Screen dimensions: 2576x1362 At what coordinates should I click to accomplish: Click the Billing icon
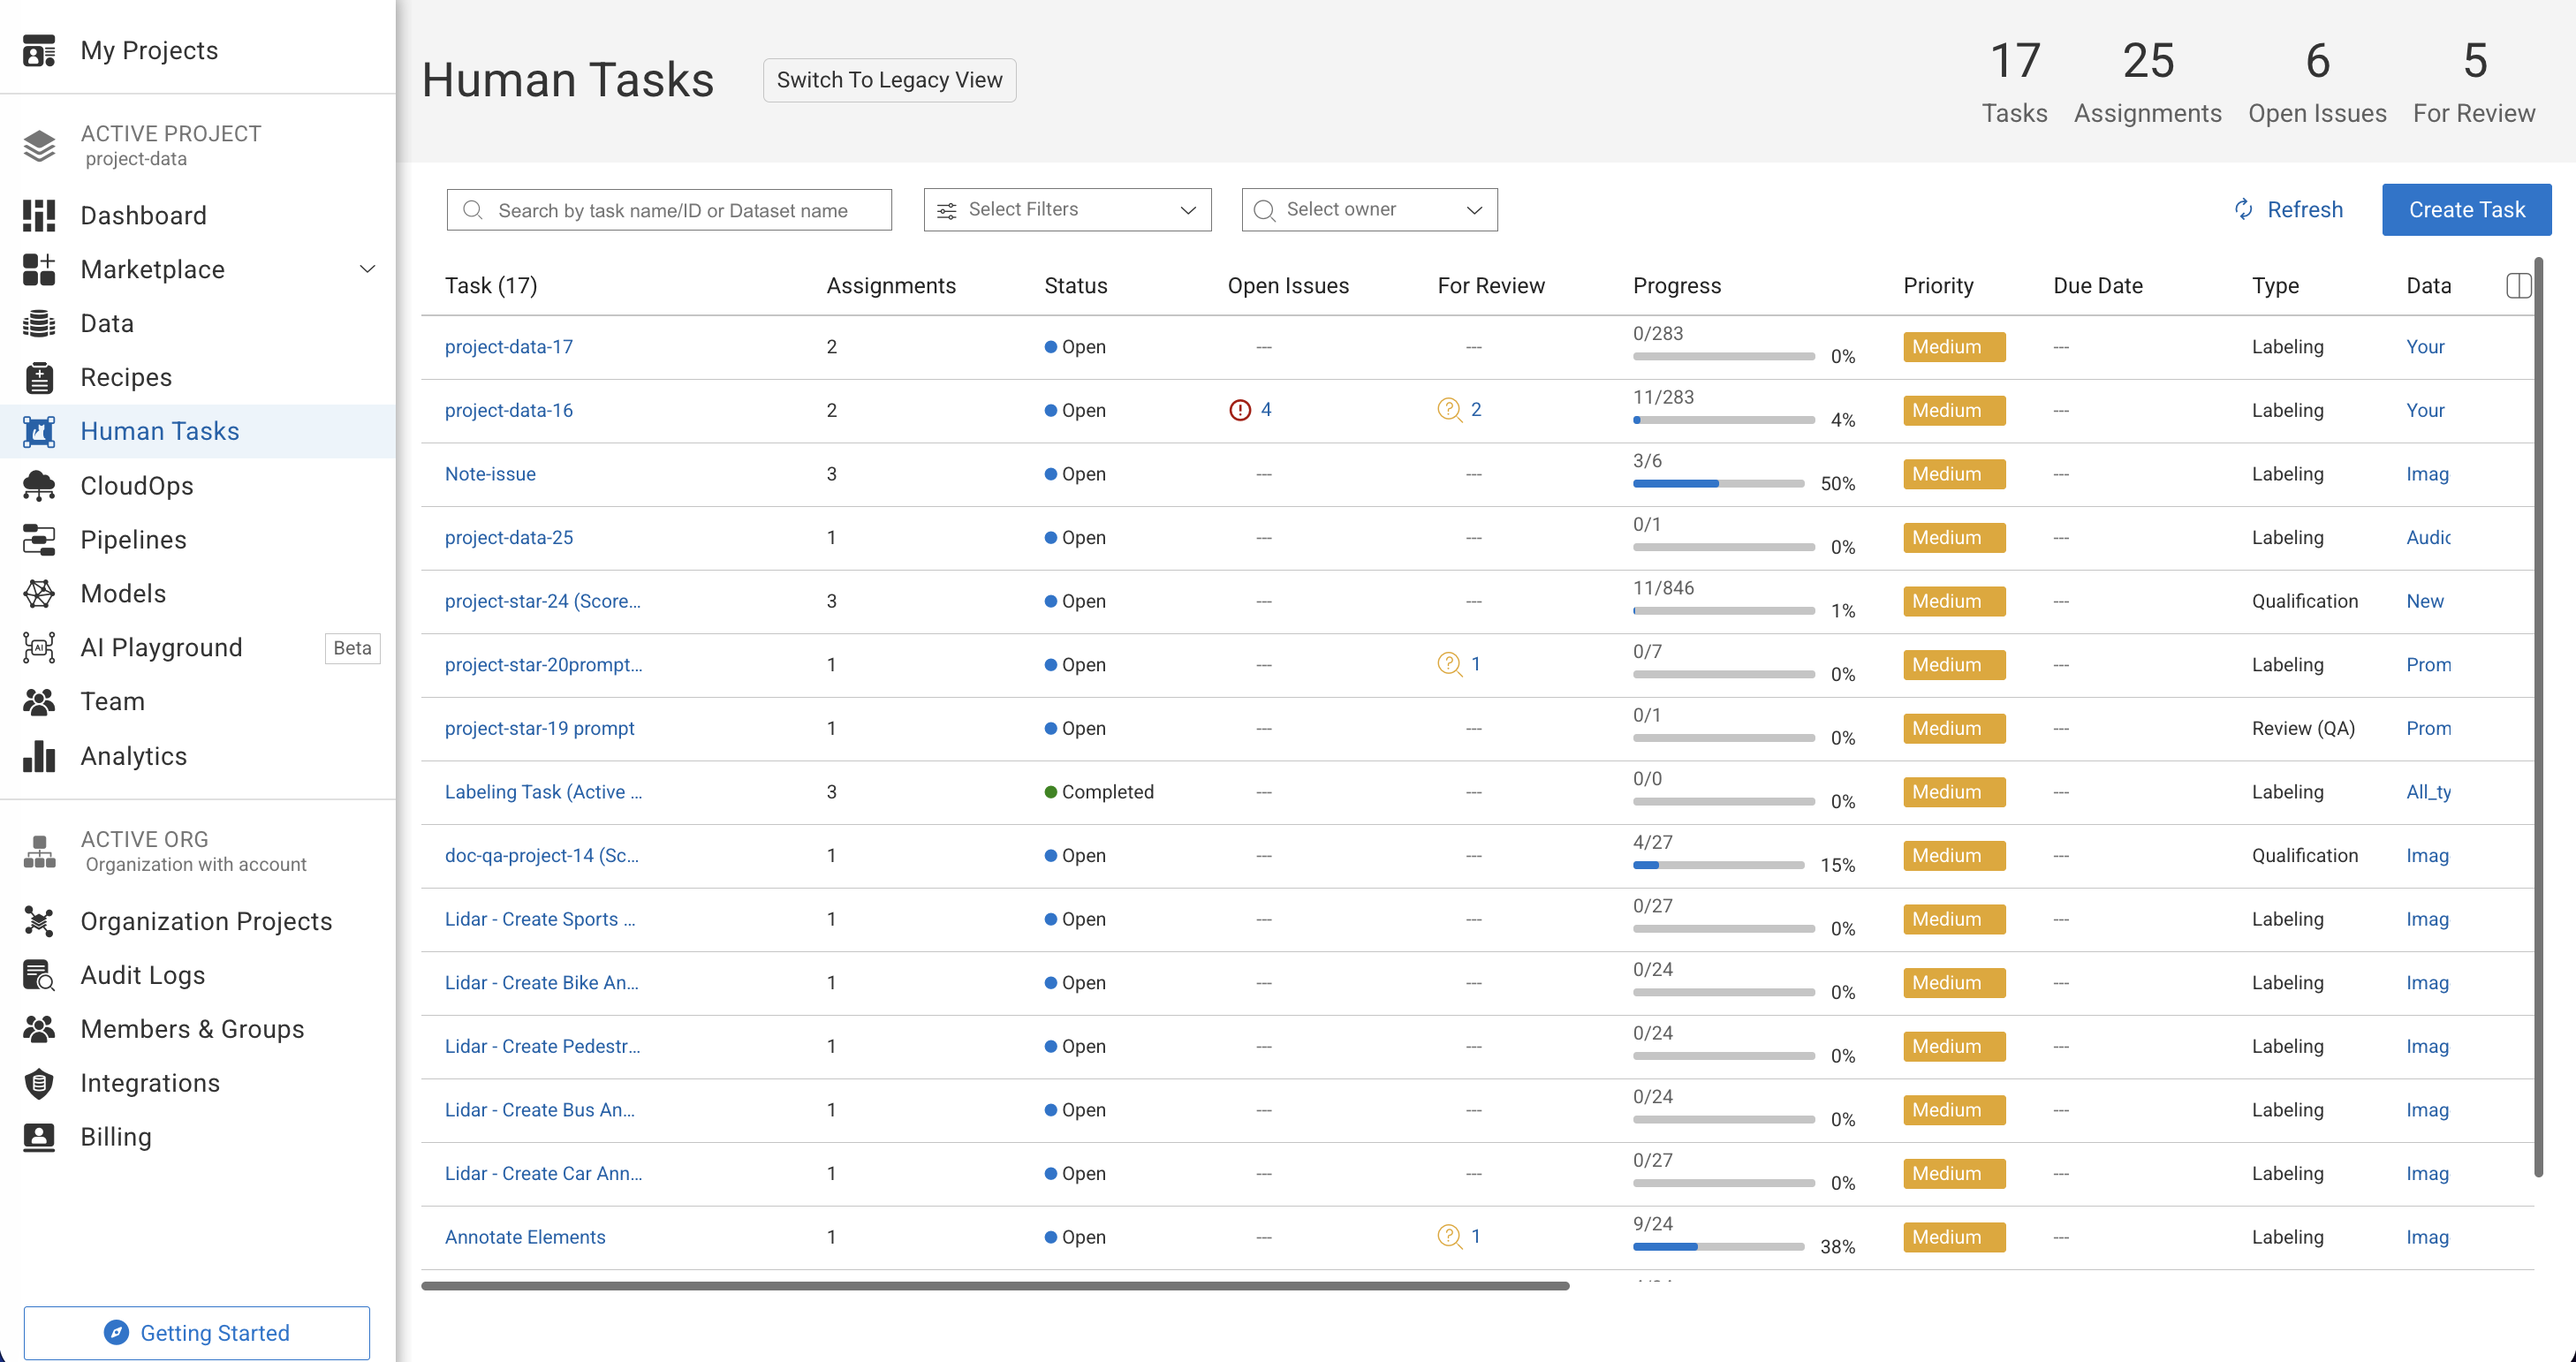coord(39,1137)
